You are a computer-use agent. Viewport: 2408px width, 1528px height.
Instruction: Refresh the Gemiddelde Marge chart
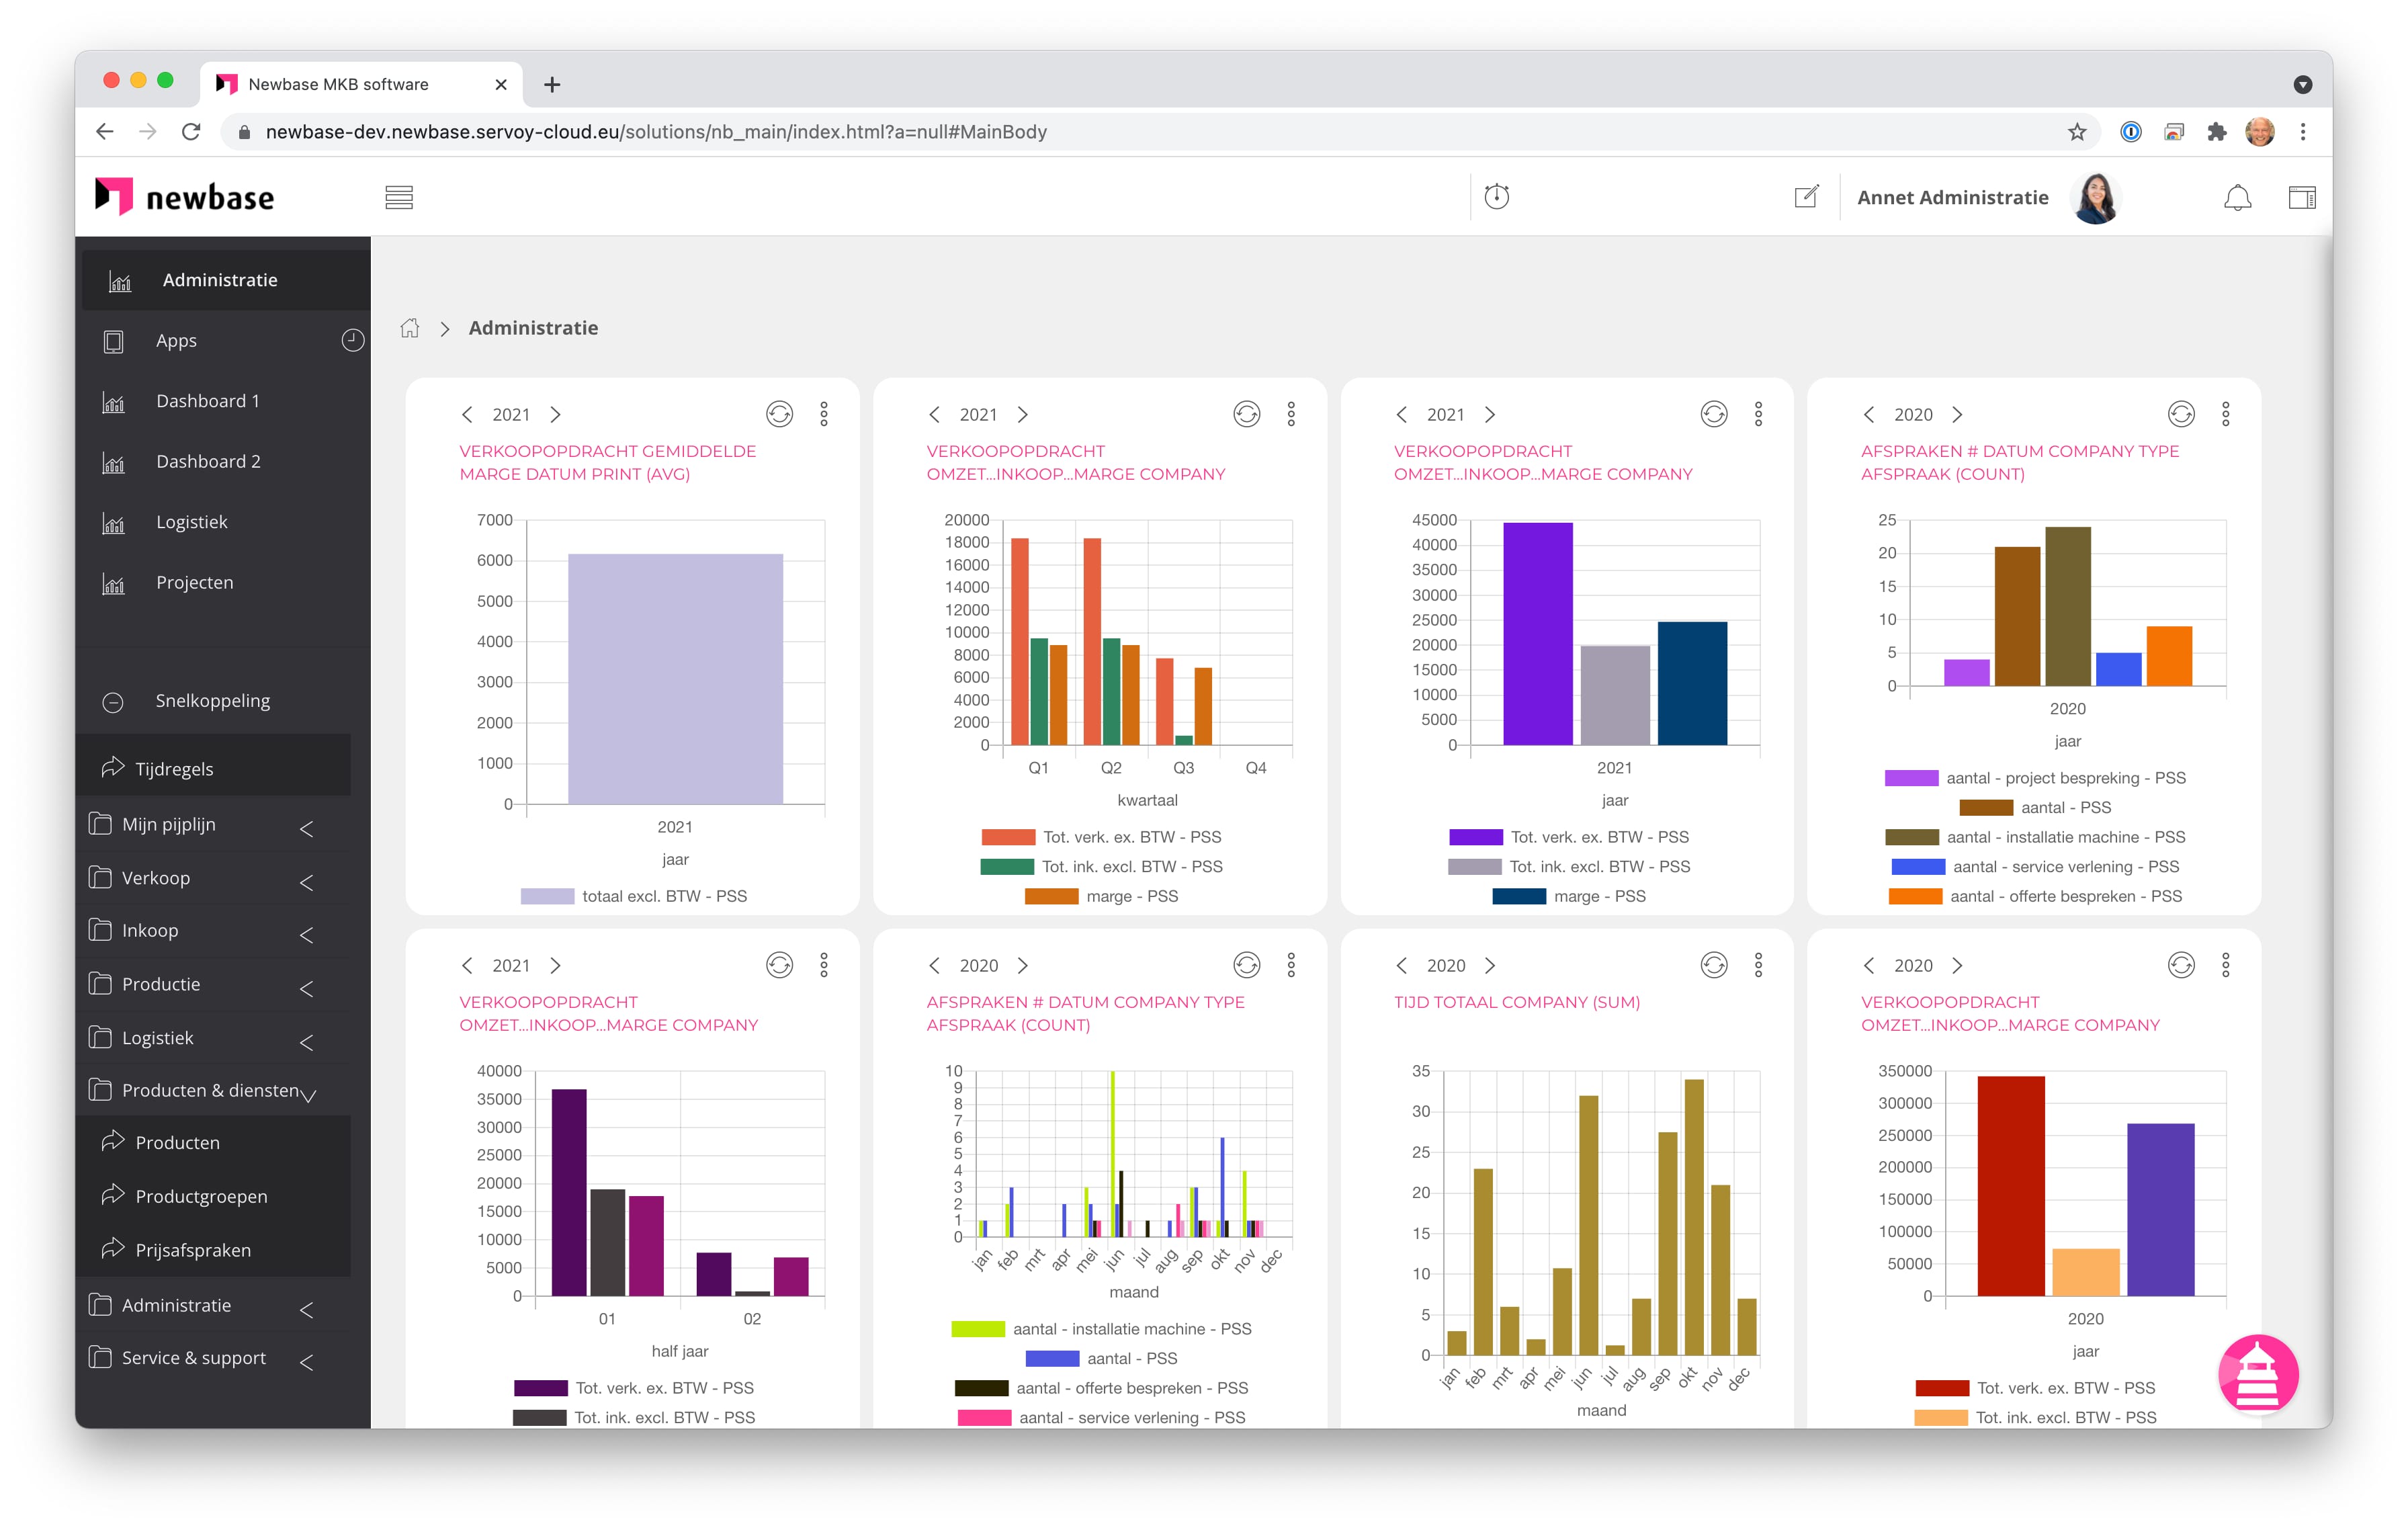click(x=779, y=414)
